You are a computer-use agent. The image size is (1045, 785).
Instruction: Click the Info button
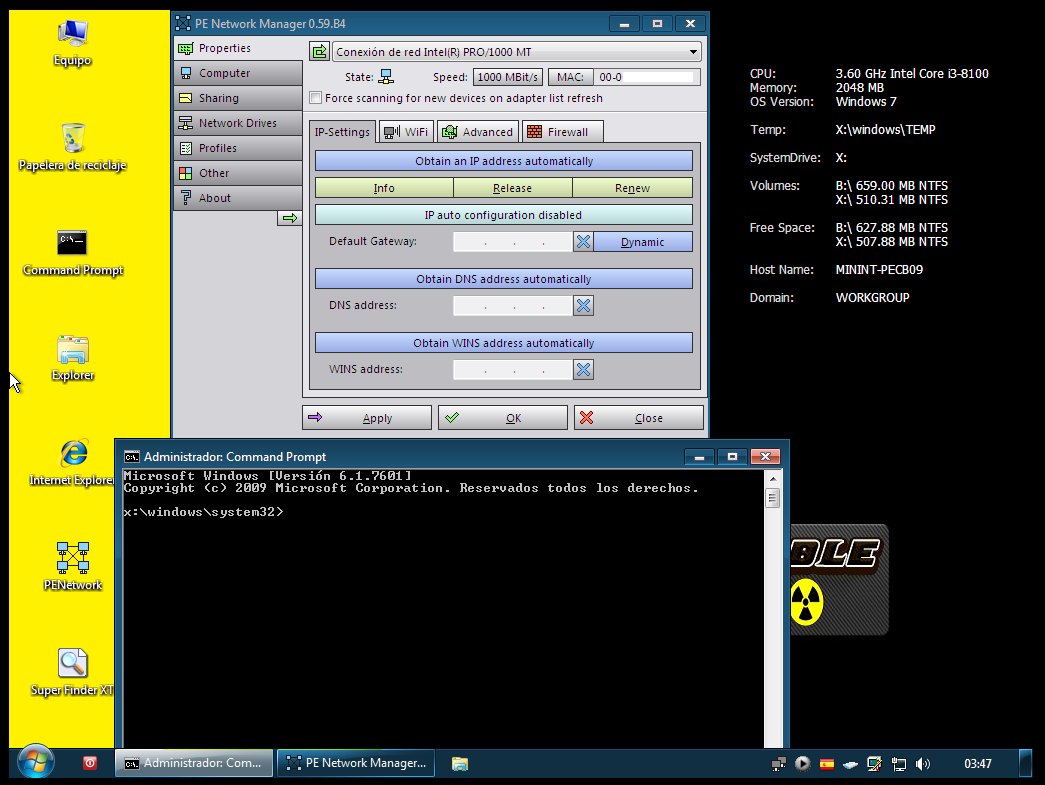[384, 188]
